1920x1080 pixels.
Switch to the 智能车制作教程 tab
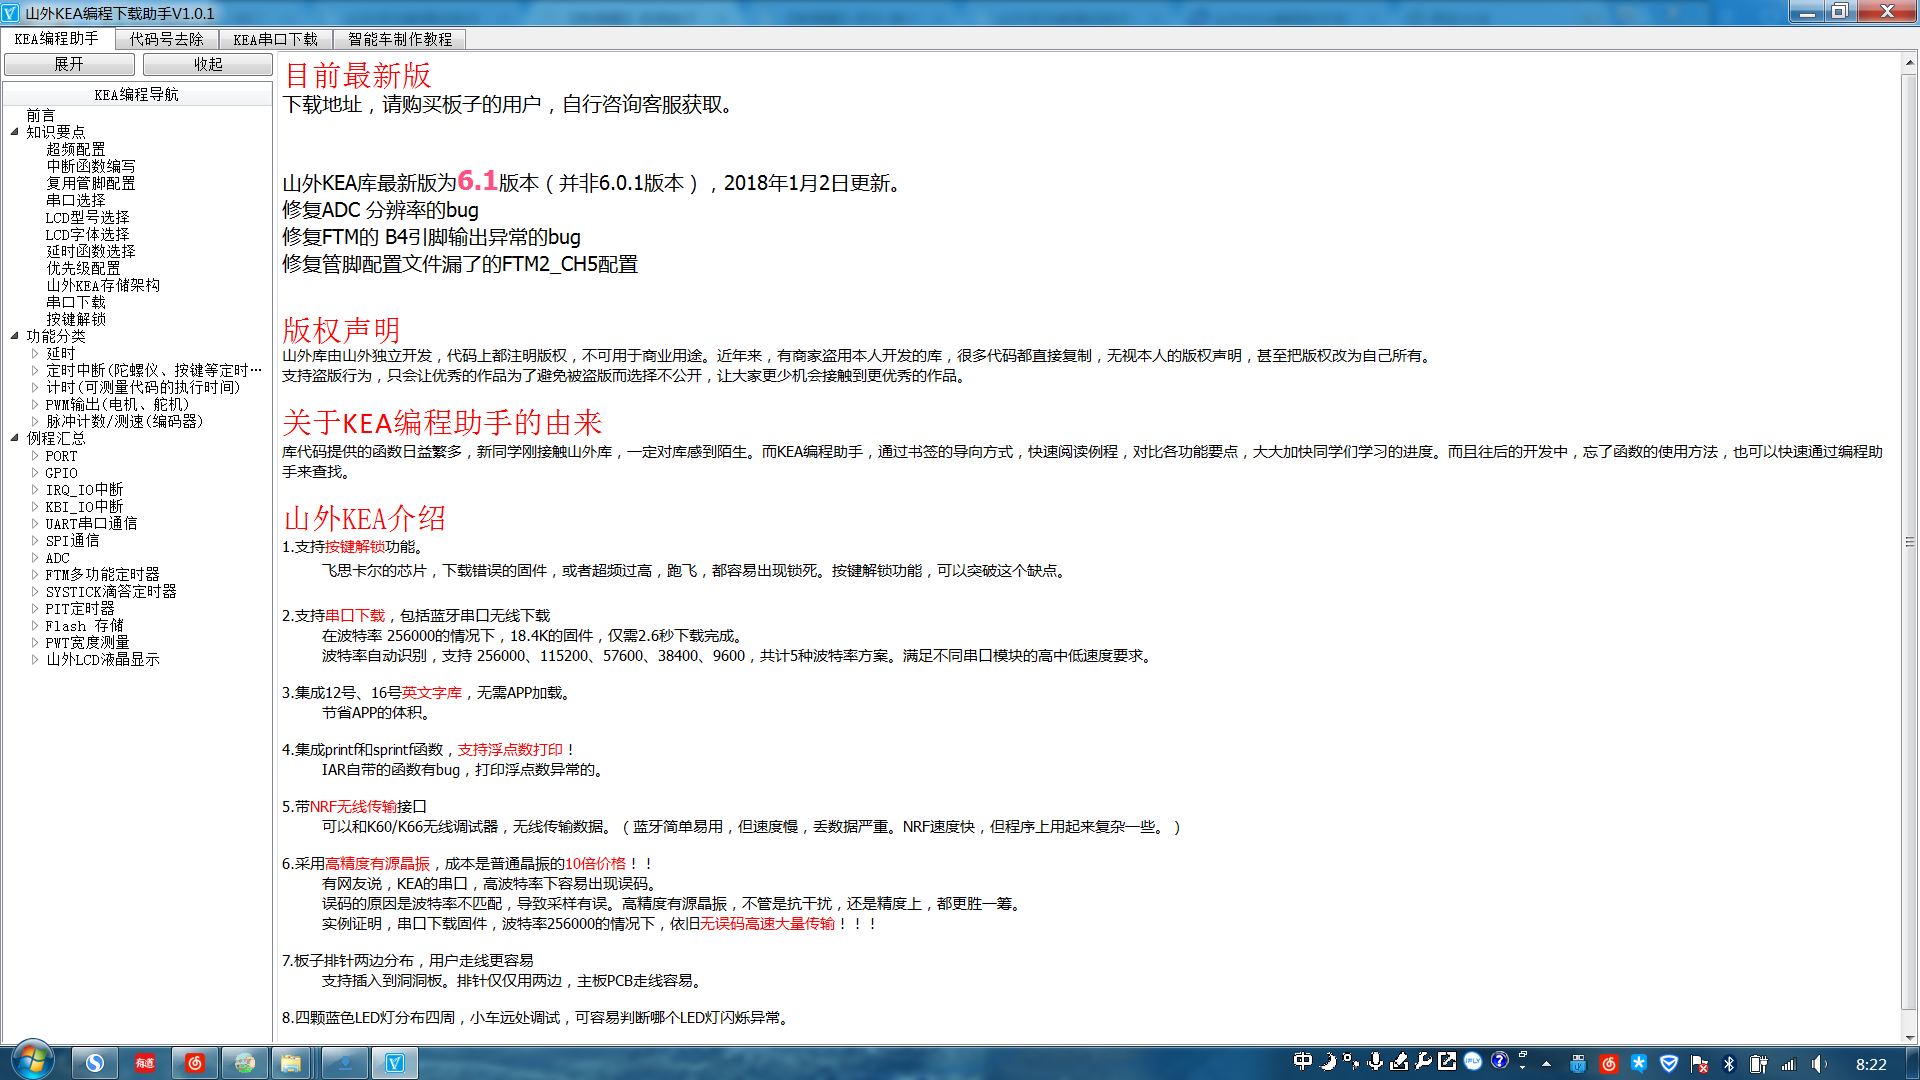(x=400, y=39)
